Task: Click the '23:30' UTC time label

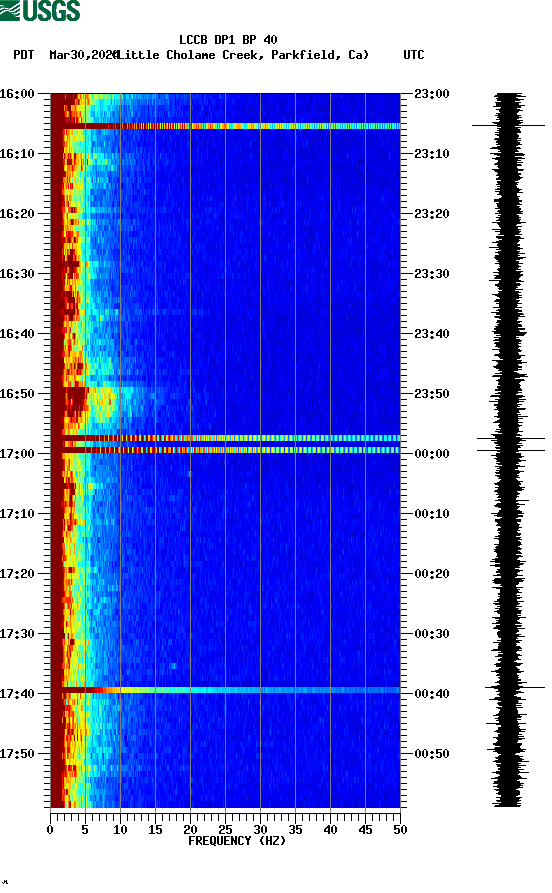Action: [x=432, y=273]
